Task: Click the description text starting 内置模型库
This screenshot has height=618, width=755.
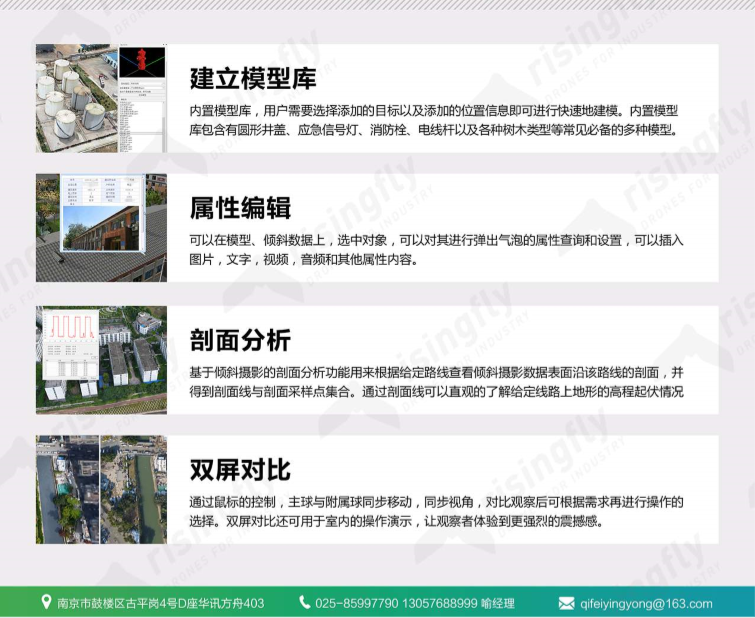Action: (x=436, y=120)
